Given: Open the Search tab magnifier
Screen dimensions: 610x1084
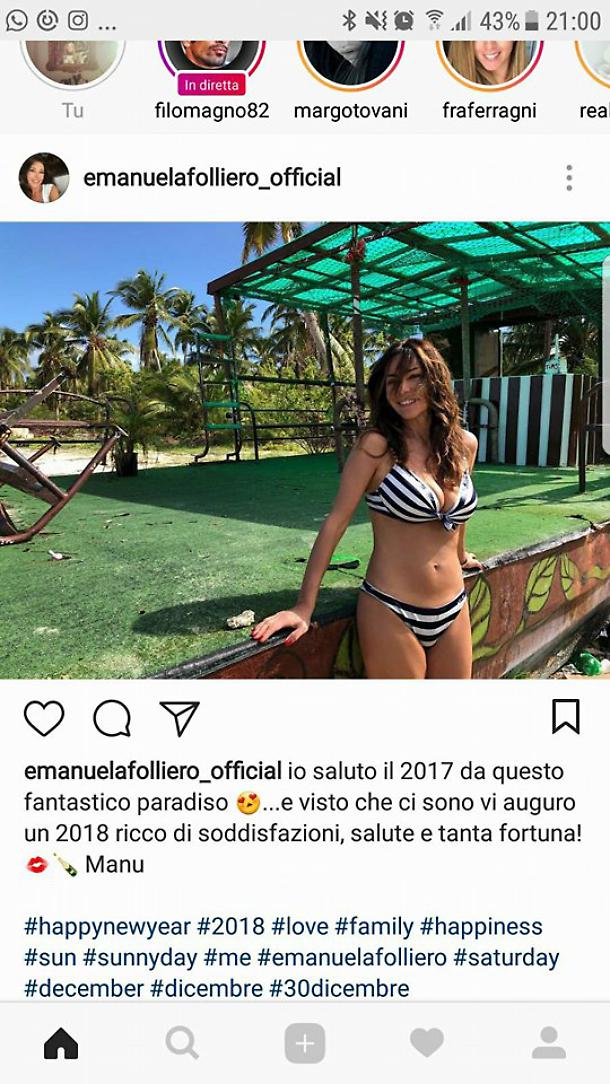Looking at the screenshot, I should 183,1043.
